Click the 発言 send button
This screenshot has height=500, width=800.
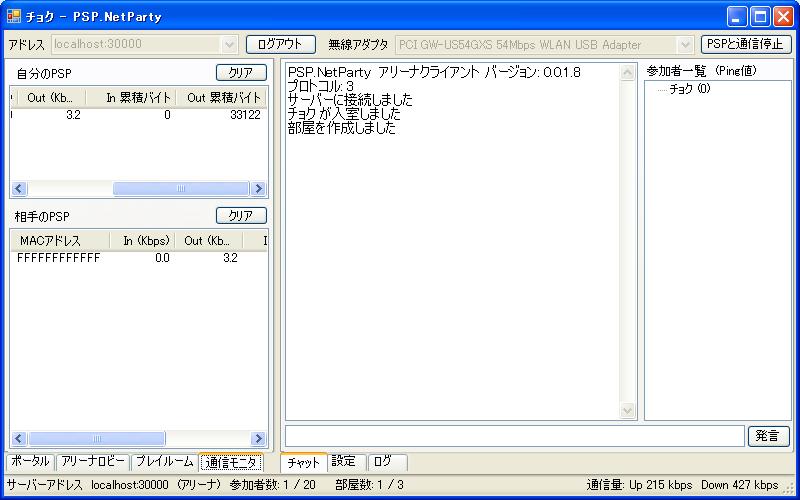pyautogui.click(x=768, y=436)
